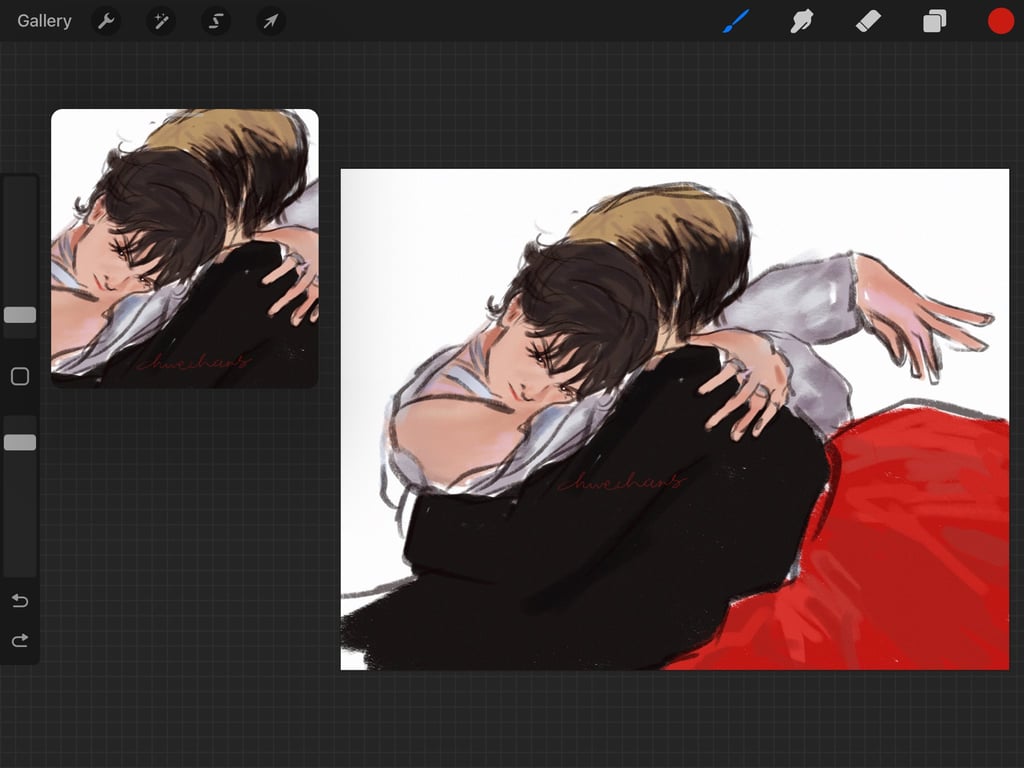The width and height of the screenshot is (1024, 768).
Task: Tap the square Modify button in sidebar
Action: [20, 376]
